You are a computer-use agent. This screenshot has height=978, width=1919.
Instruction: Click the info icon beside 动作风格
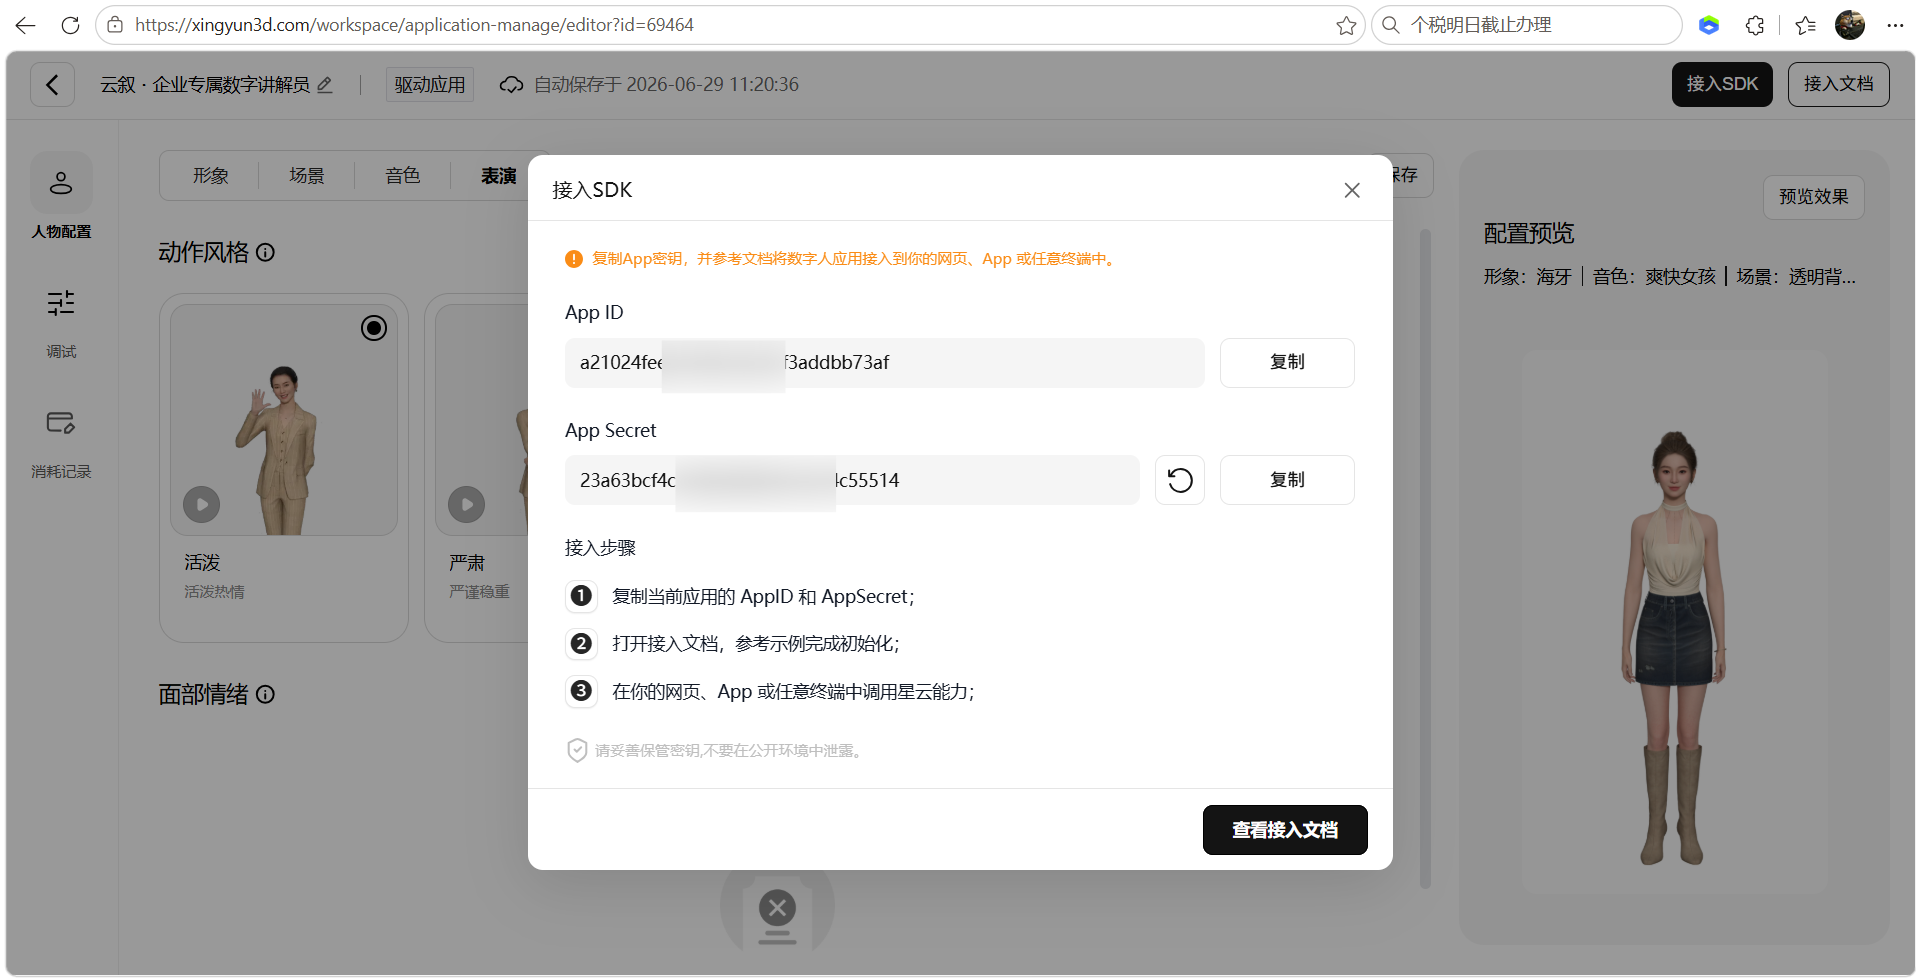(265, 252)
